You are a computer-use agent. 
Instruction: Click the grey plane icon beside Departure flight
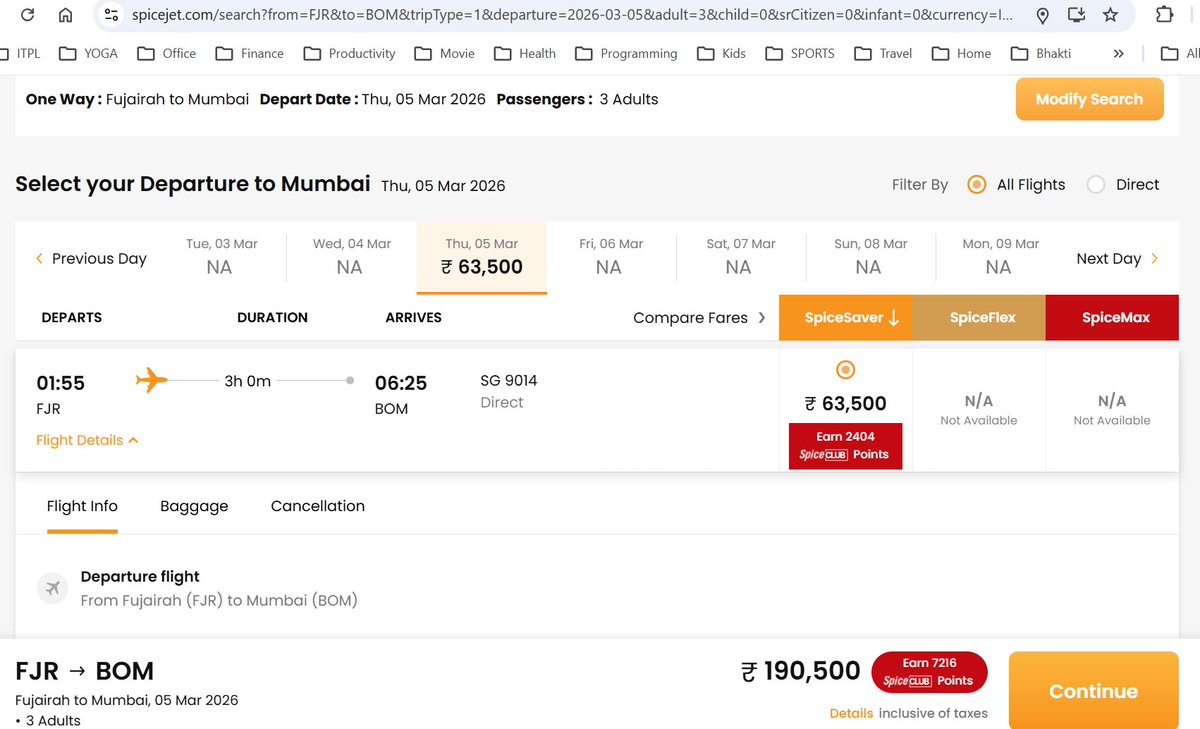pyautogui.click(x=52, y=588)
